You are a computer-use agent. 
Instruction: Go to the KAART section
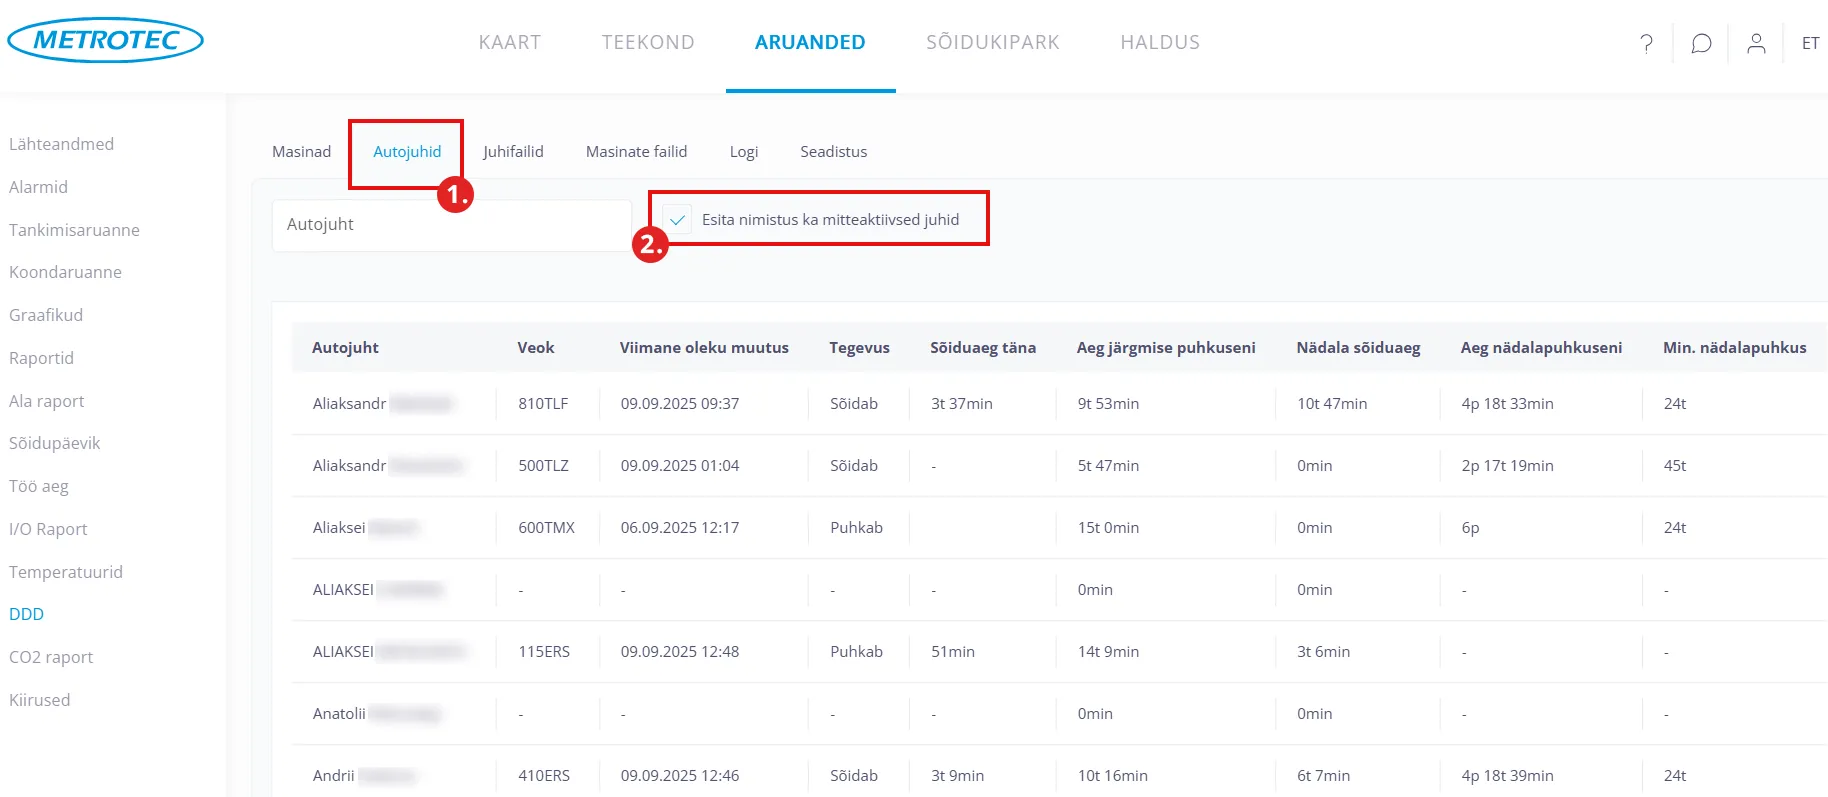coord(509,42)
